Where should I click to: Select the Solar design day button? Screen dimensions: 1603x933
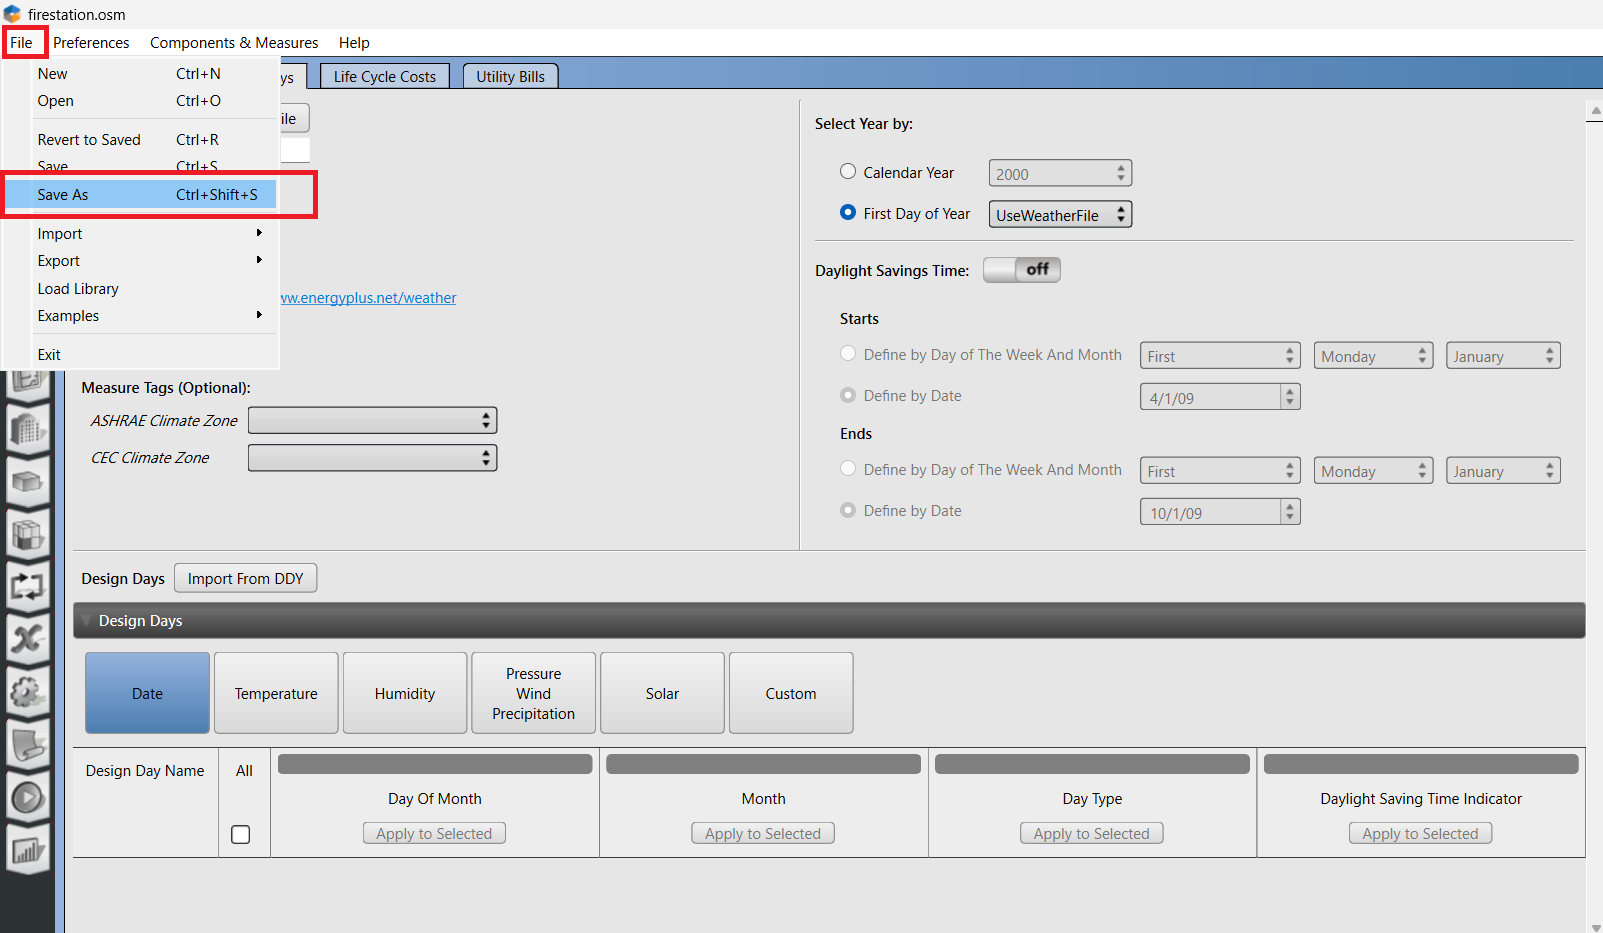coord(662,694)
